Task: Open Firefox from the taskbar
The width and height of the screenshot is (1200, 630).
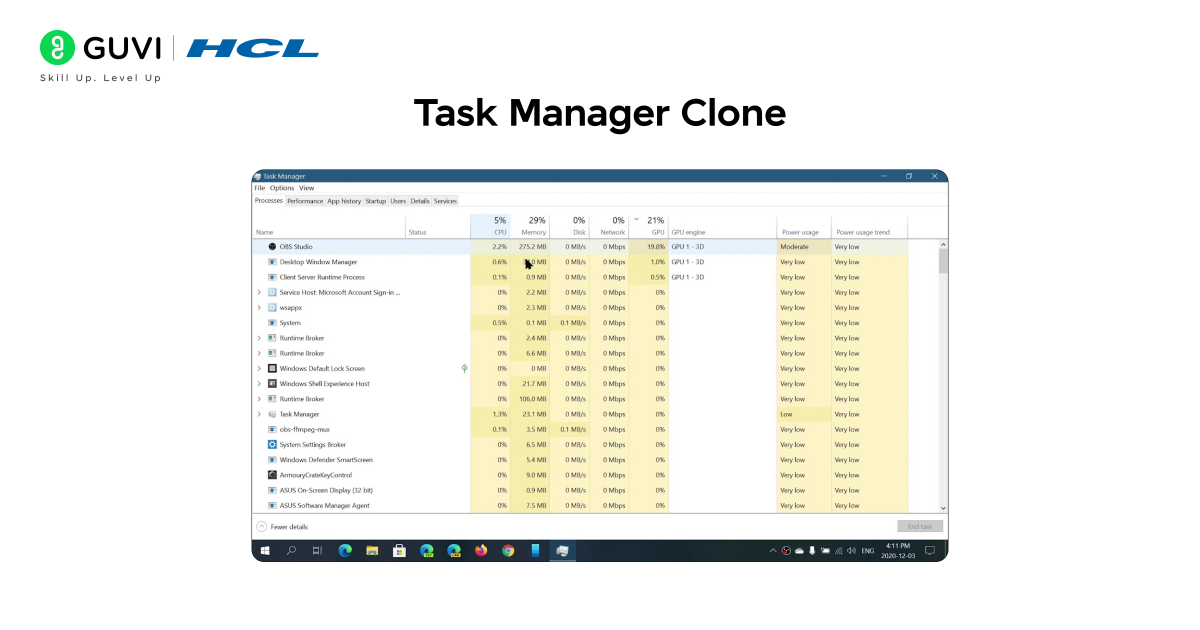Action: point(481,551)
